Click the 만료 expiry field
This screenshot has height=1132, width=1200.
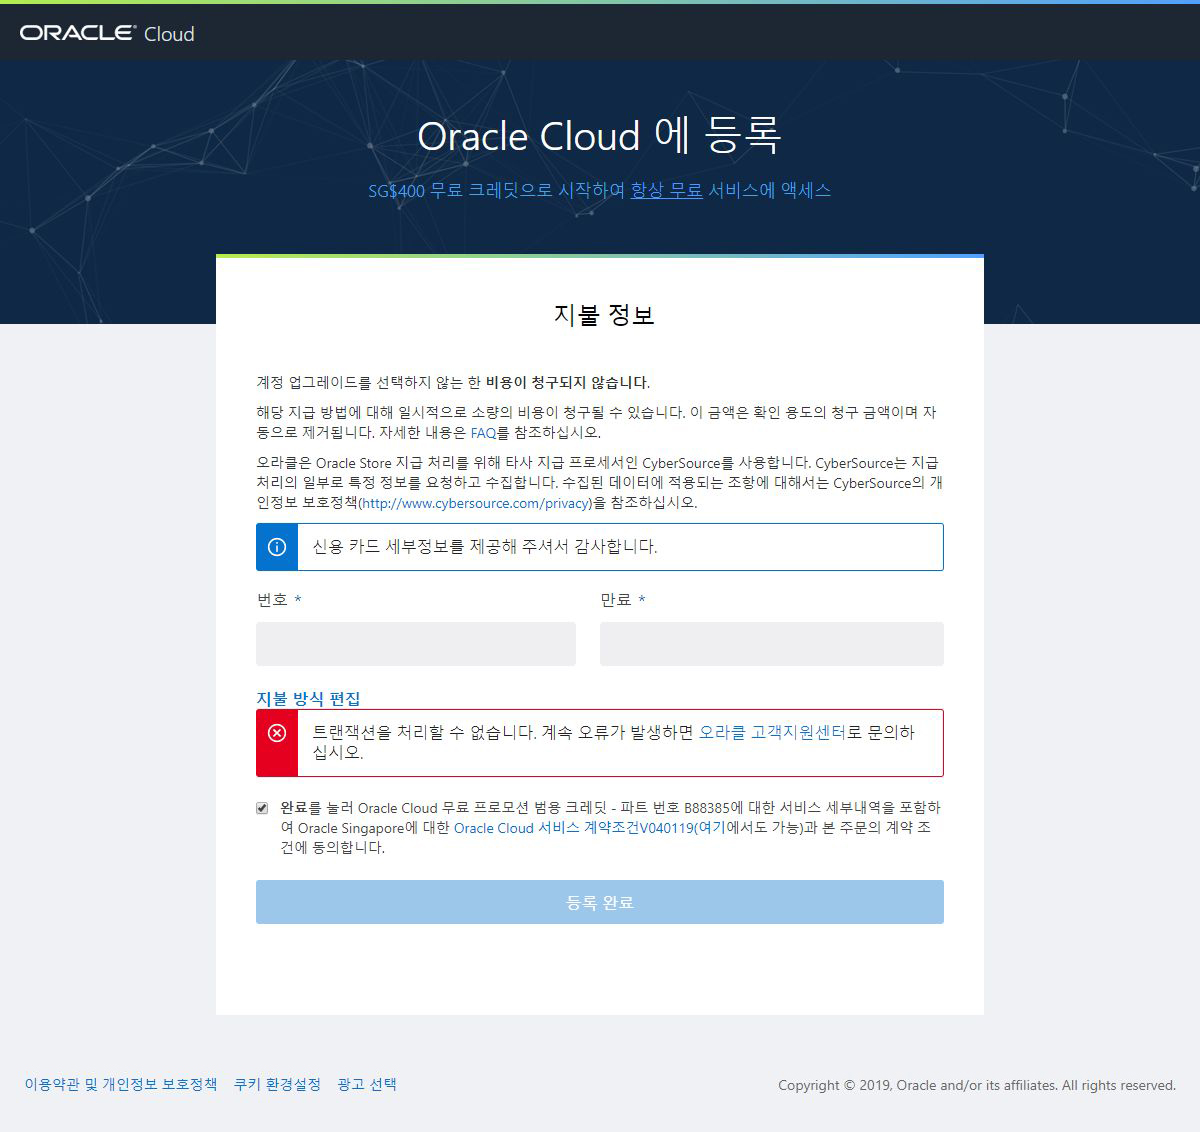(x=772, y=644)
